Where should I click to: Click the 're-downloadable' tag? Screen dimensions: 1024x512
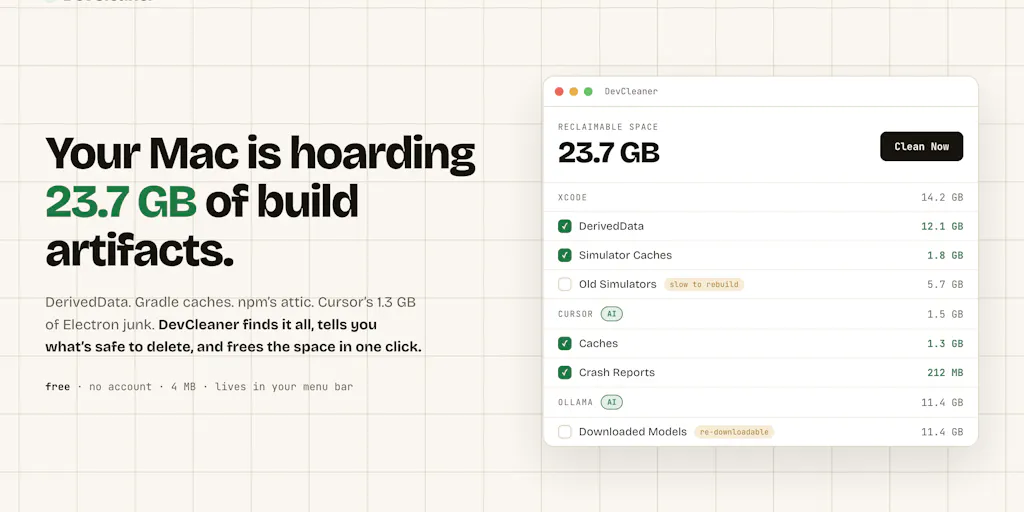pyautogui.click(x=734, y=432)
